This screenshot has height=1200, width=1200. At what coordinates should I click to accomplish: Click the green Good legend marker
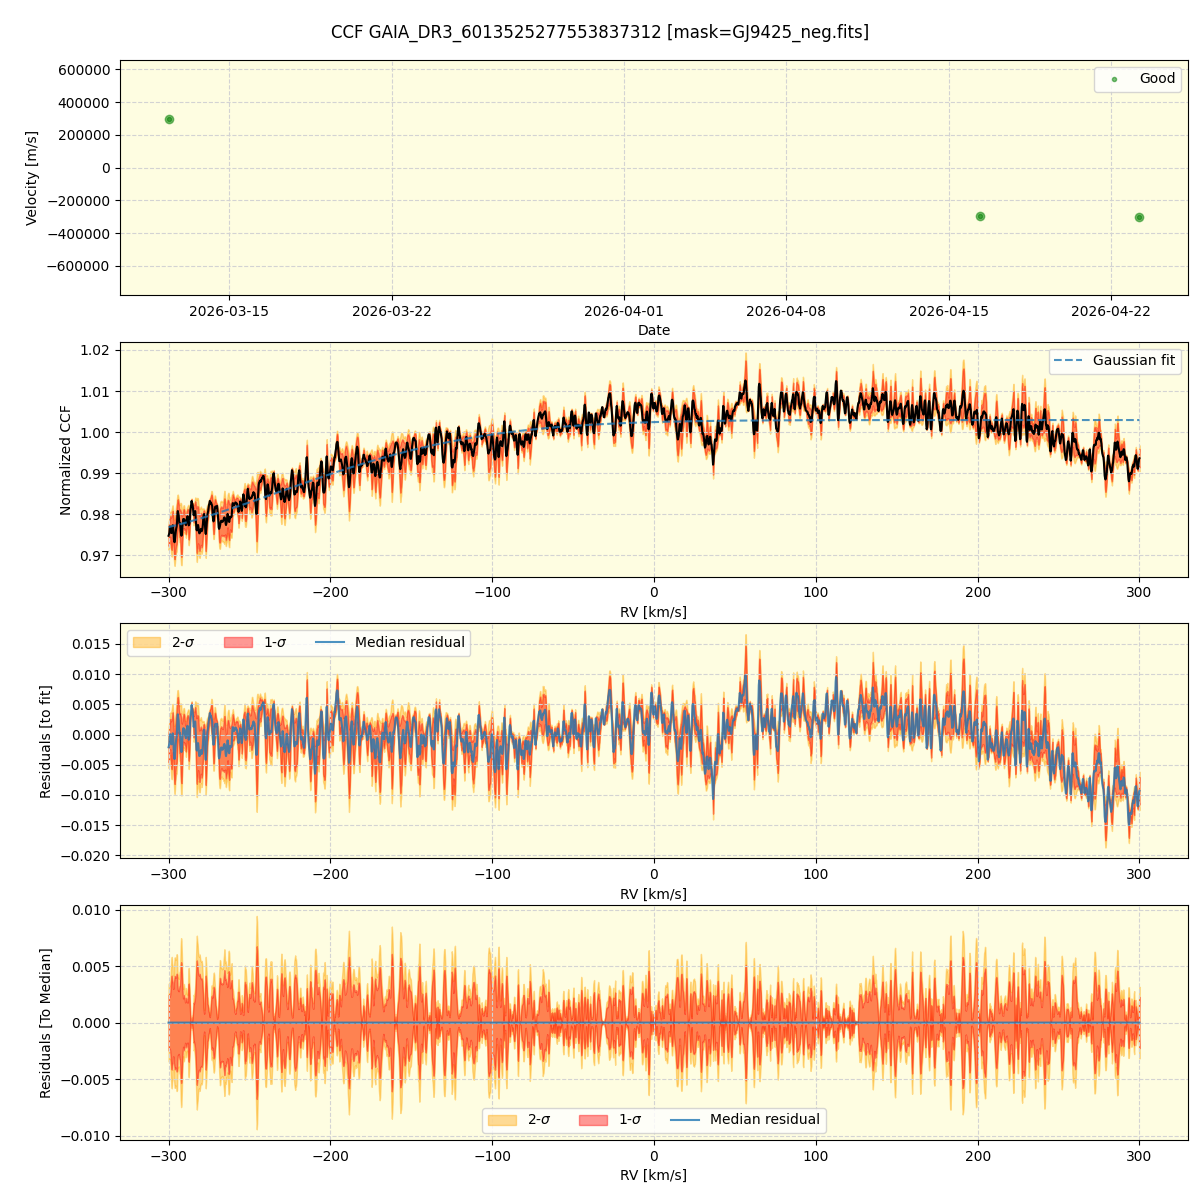point(1114,80)
